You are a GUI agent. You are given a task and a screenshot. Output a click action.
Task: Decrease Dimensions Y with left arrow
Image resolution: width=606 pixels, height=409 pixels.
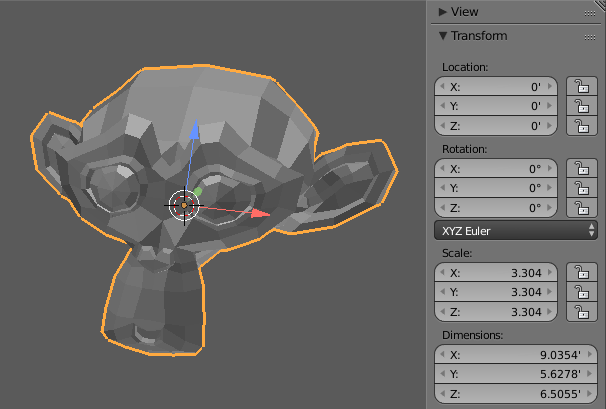tap(443, 374)
